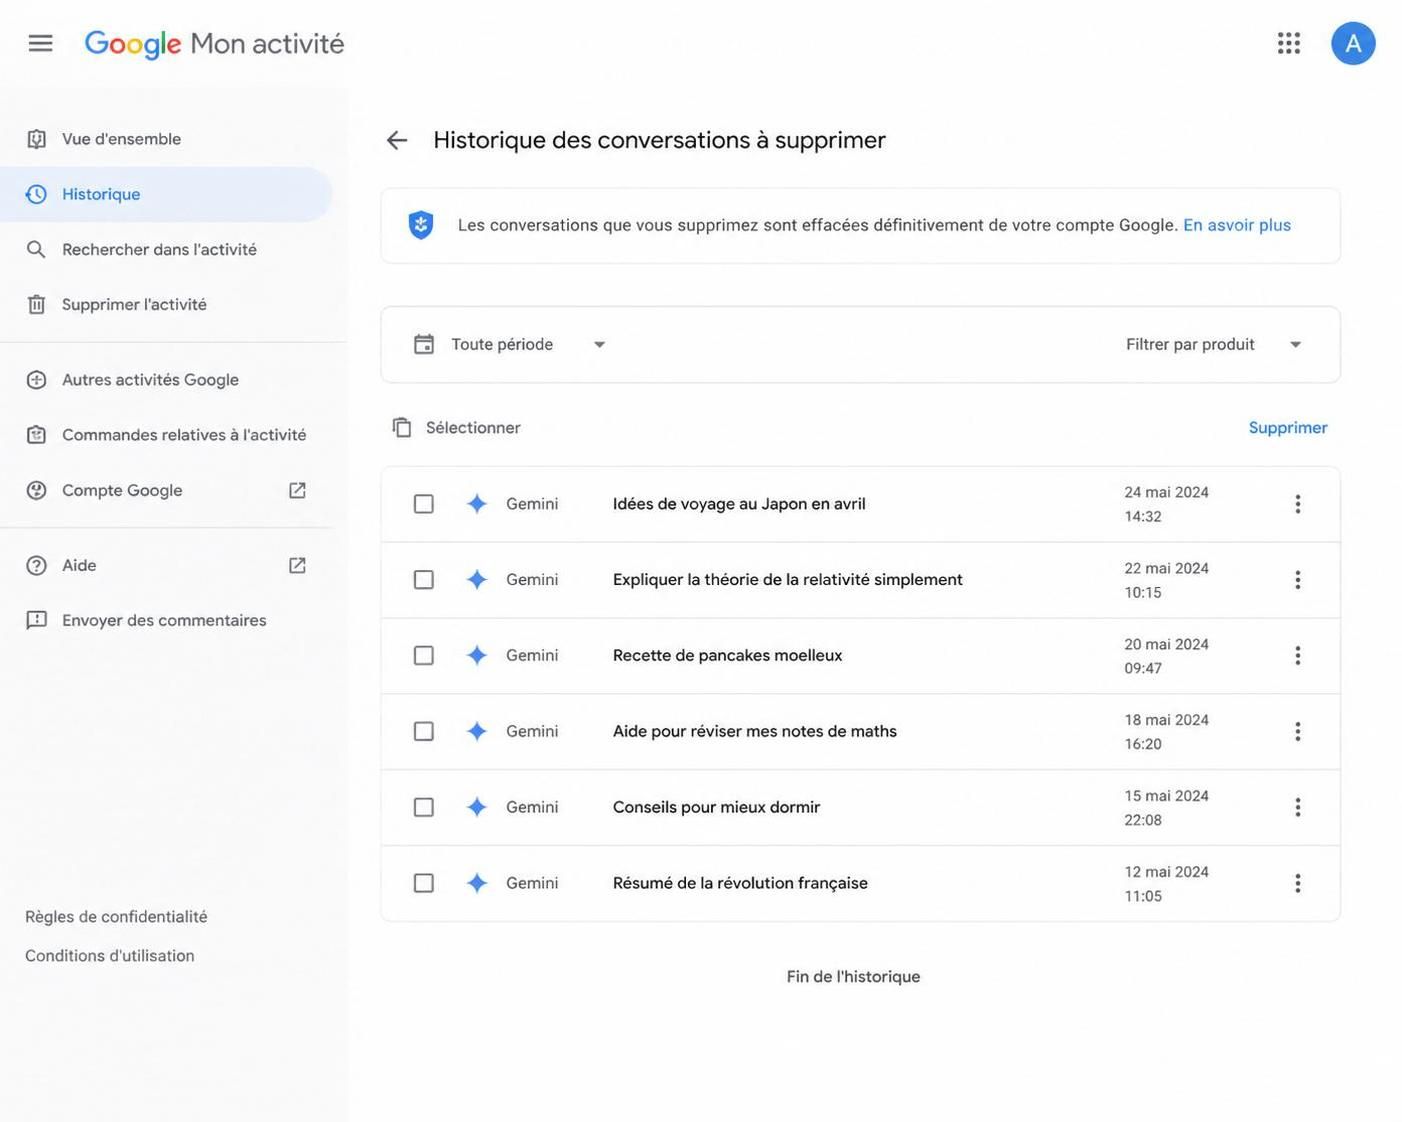
Task: Click the title Aide pour réviser mes notes de maths
Action: click(x=755, y=732)
